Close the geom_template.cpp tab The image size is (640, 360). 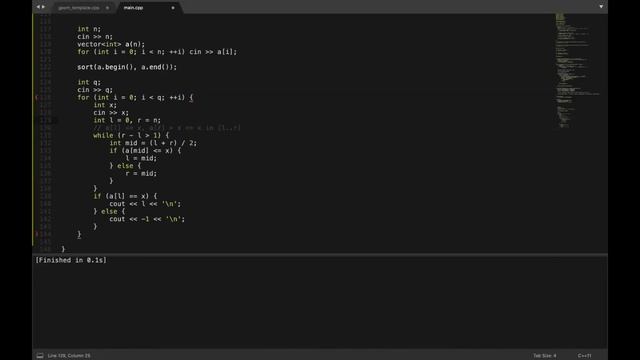pos(107,8)
